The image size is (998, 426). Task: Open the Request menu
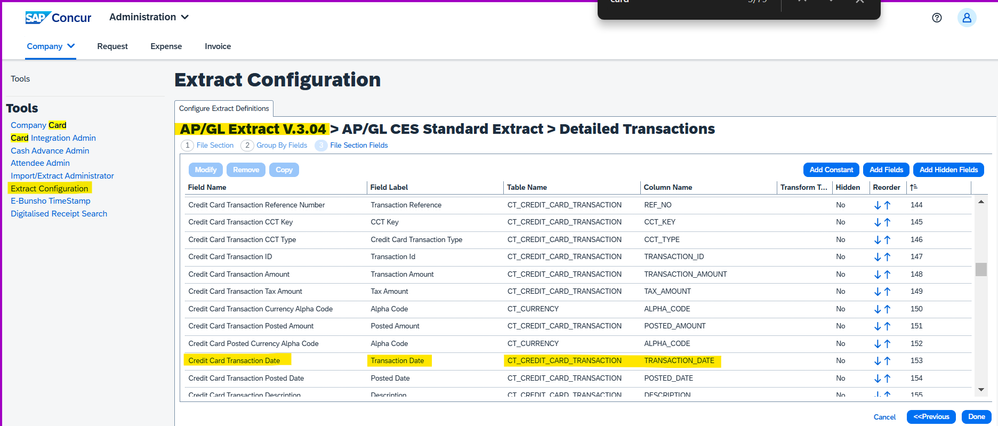pos(112,46)
